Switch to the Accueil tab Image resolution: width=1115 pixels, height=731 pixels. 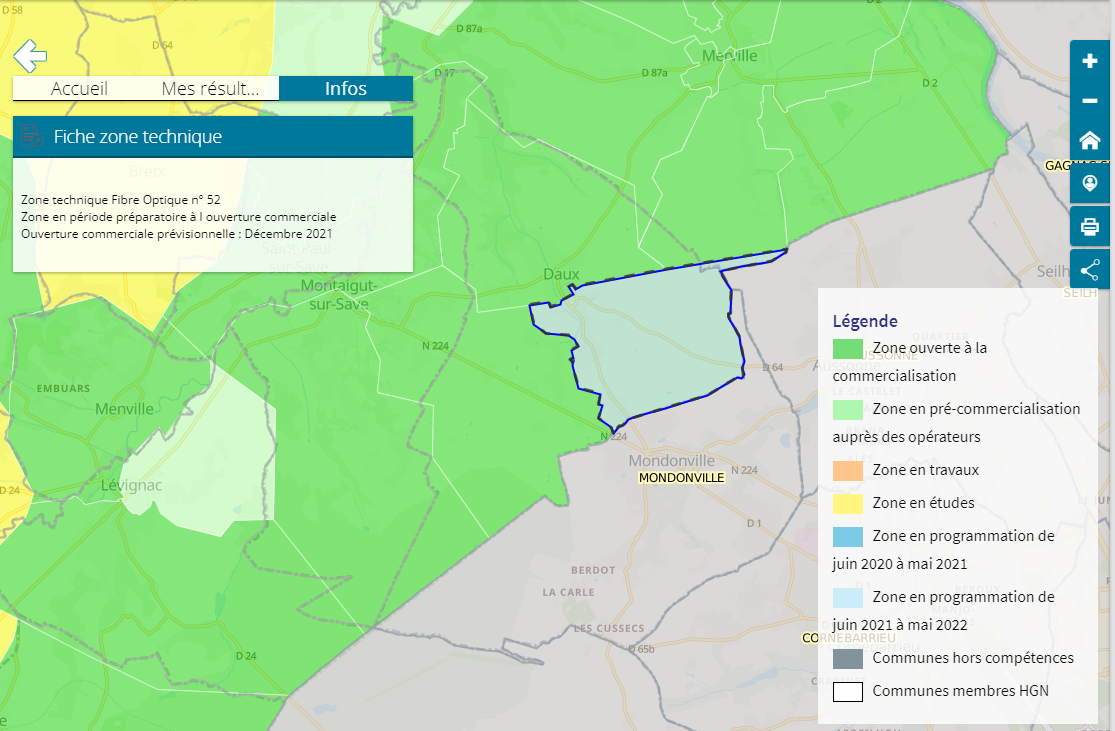79,89
